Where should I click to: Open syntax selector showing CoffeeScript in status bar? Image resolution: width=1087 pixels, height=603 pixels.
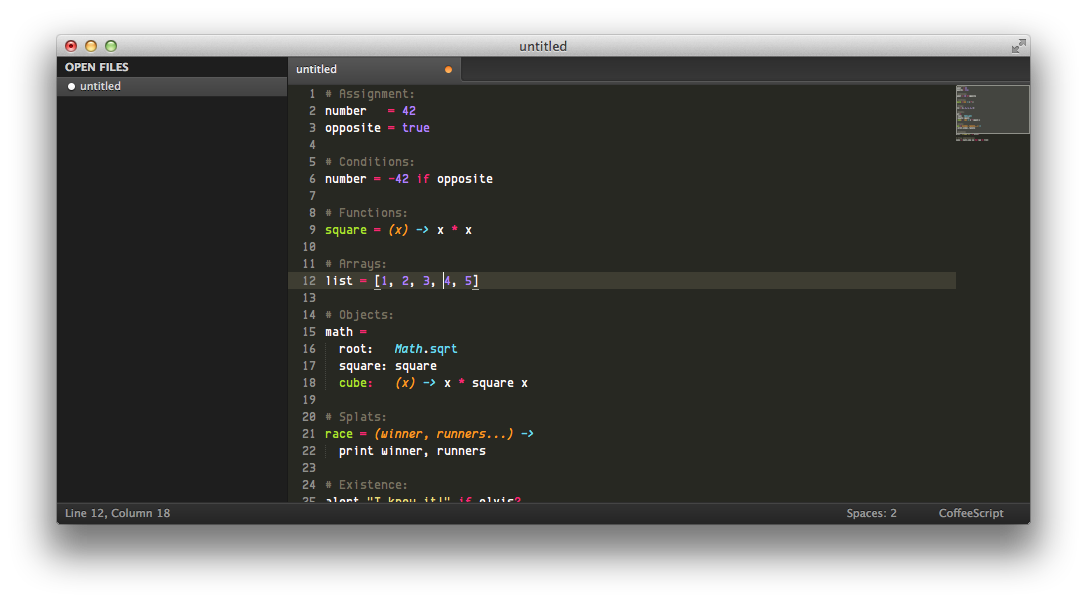click(970, 513)
